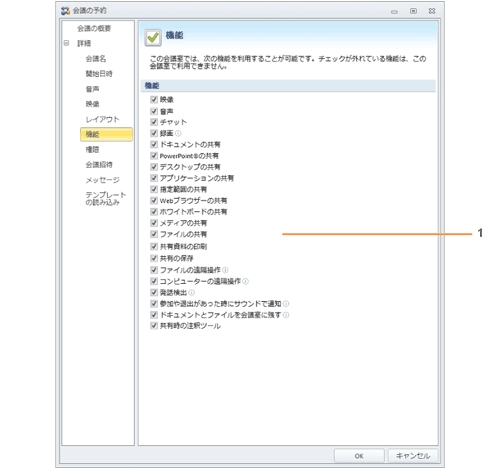This screenshot has width=500, height=469.
Task: Open the 権限 section in sidebar
Action: point(92,149)
